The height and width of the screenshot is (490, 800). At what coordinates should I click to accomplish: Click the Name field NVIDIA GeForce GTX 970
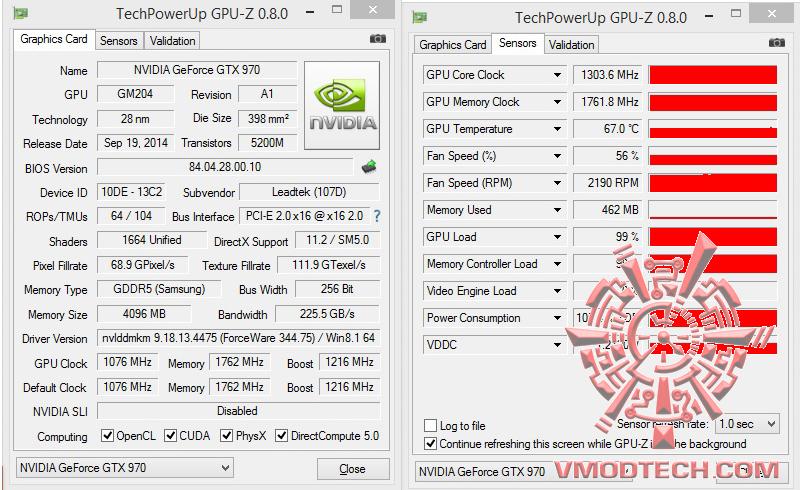pos(197,70)
